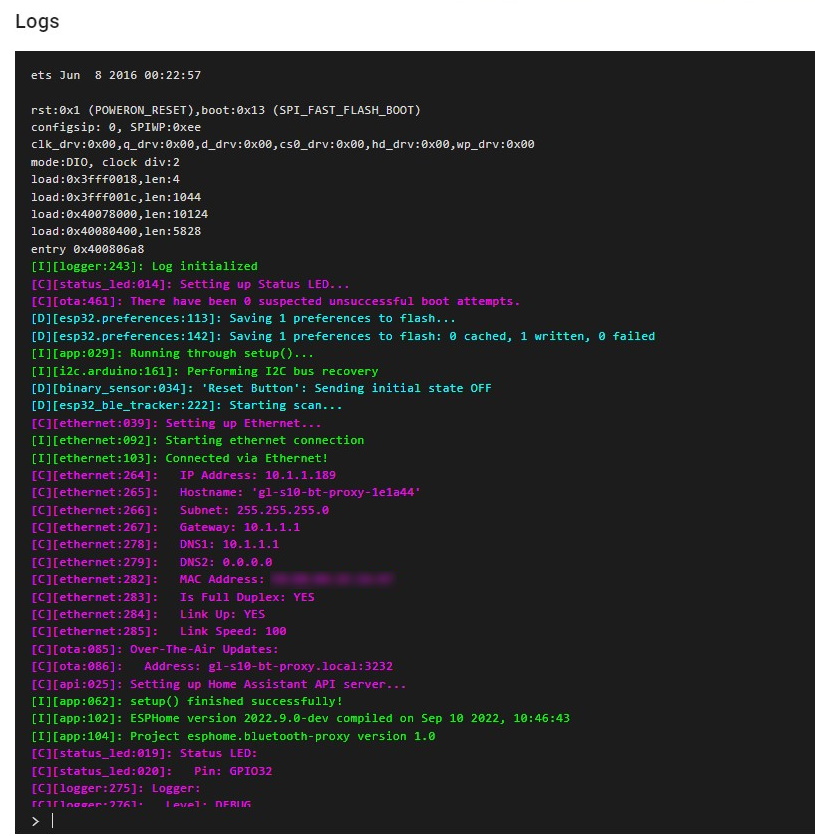Click the 'entry 0x400806a8' line
The width and height of the screenshot is (815, 836).
(x=87, y=250)
